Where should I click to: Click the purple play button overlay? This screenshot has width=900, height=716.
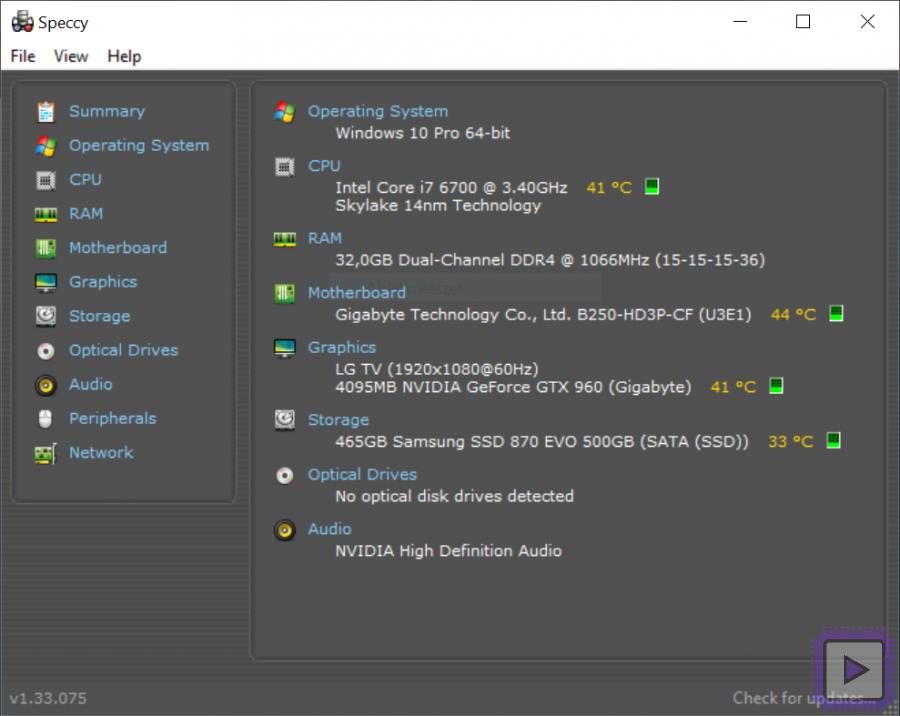tap(854, 669)
